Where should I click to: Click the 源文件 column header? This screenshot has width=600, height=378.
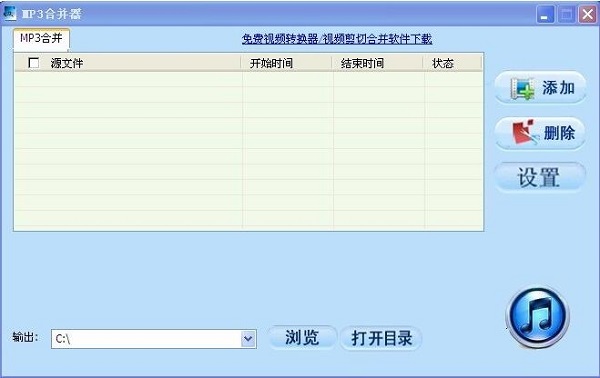click(128, 63)
